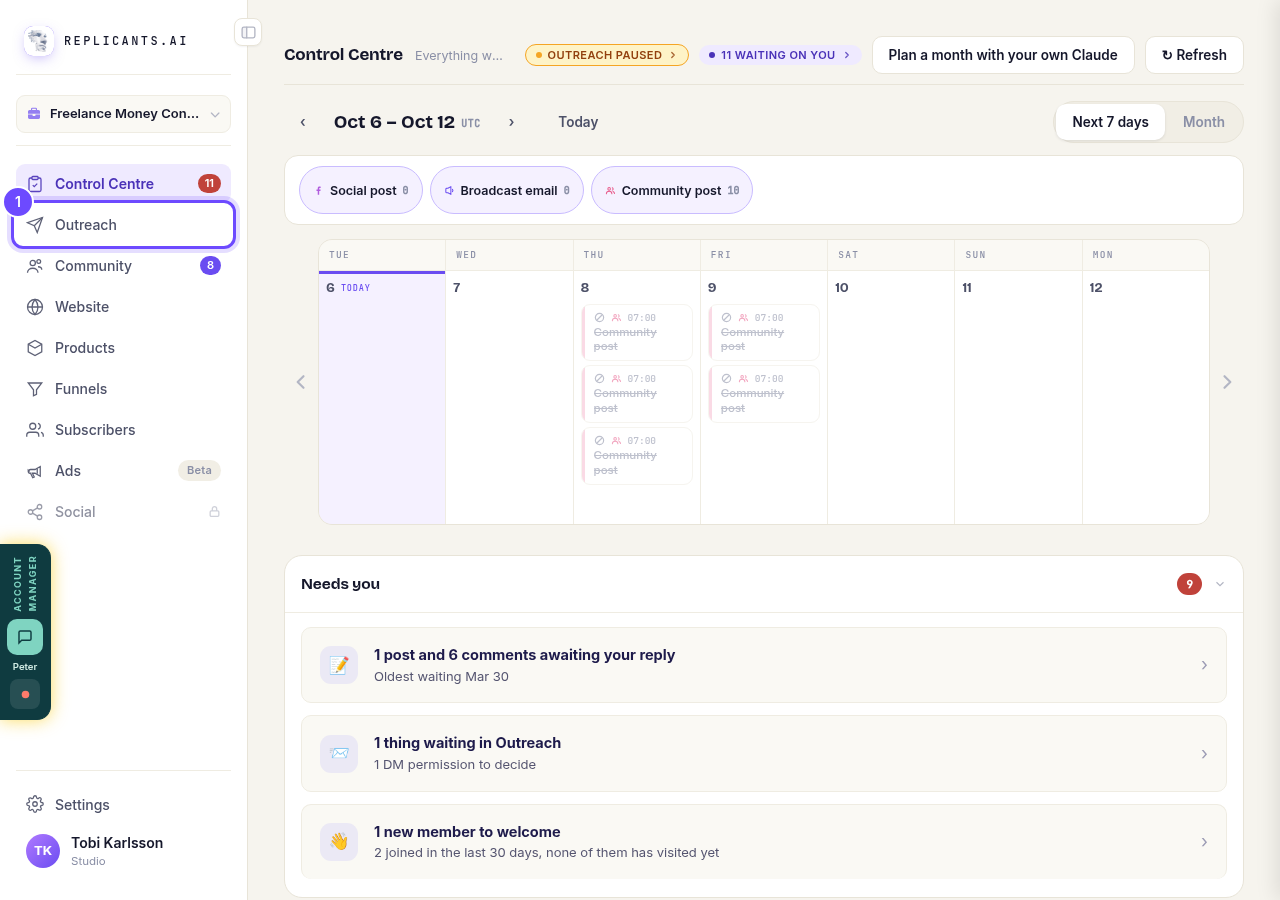The height and width of the screenshot is (900, 1280).
Task: Open Settings in the sidebar
Action: [124, 804]
